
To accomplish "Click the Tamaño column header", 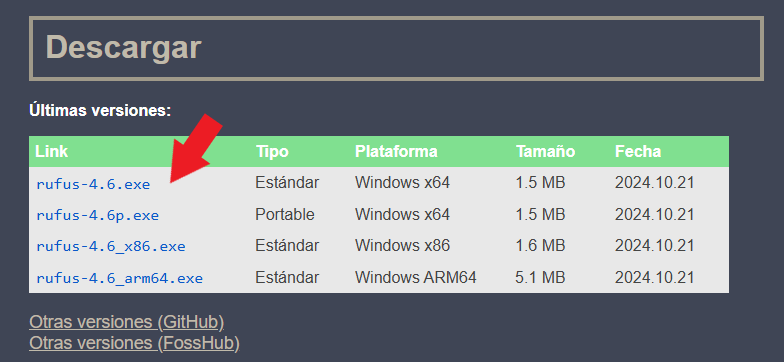I will click(545, 152).
